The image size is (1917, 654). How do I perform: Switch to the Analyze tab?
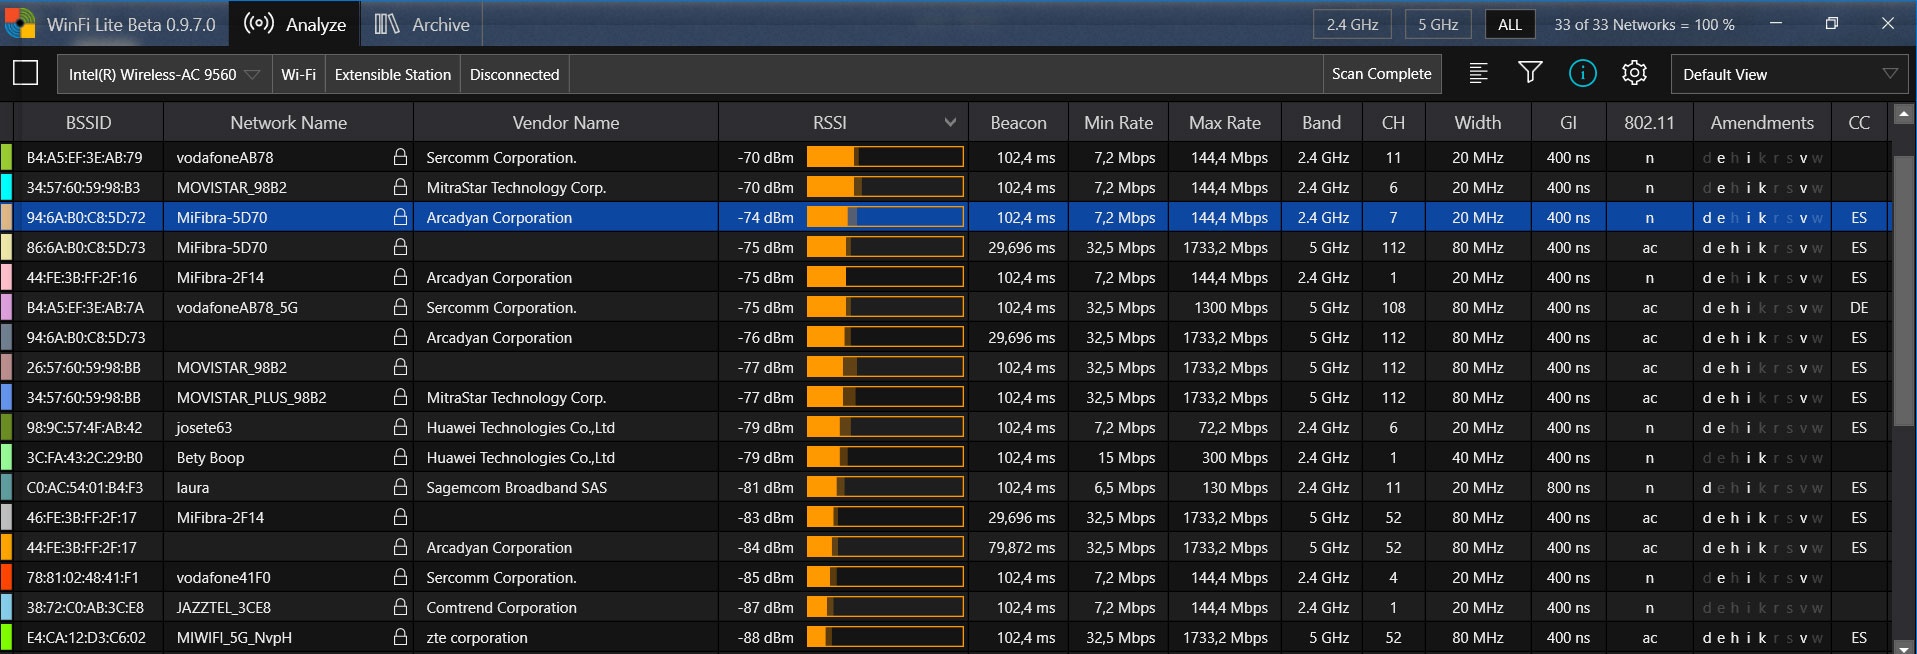[295, 25]
